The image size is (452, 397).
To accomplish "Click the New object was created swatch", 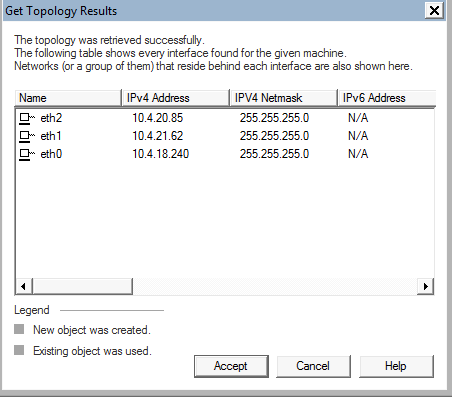I will click(x=19, y=329).
